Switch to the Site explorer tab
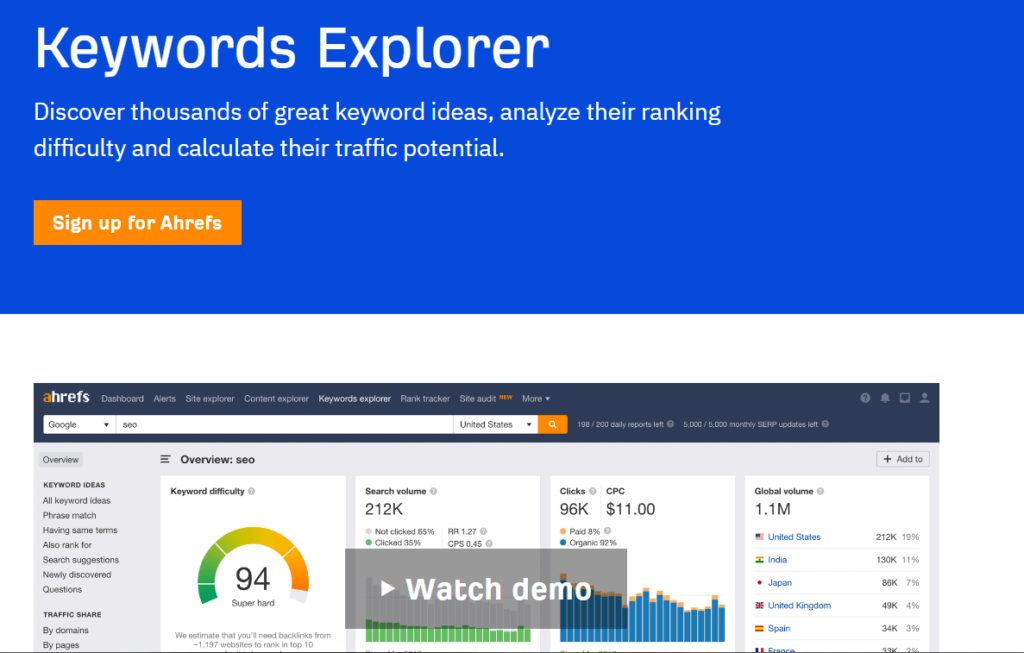Viewport: 1024px width, 653px height. click(210, 398)
